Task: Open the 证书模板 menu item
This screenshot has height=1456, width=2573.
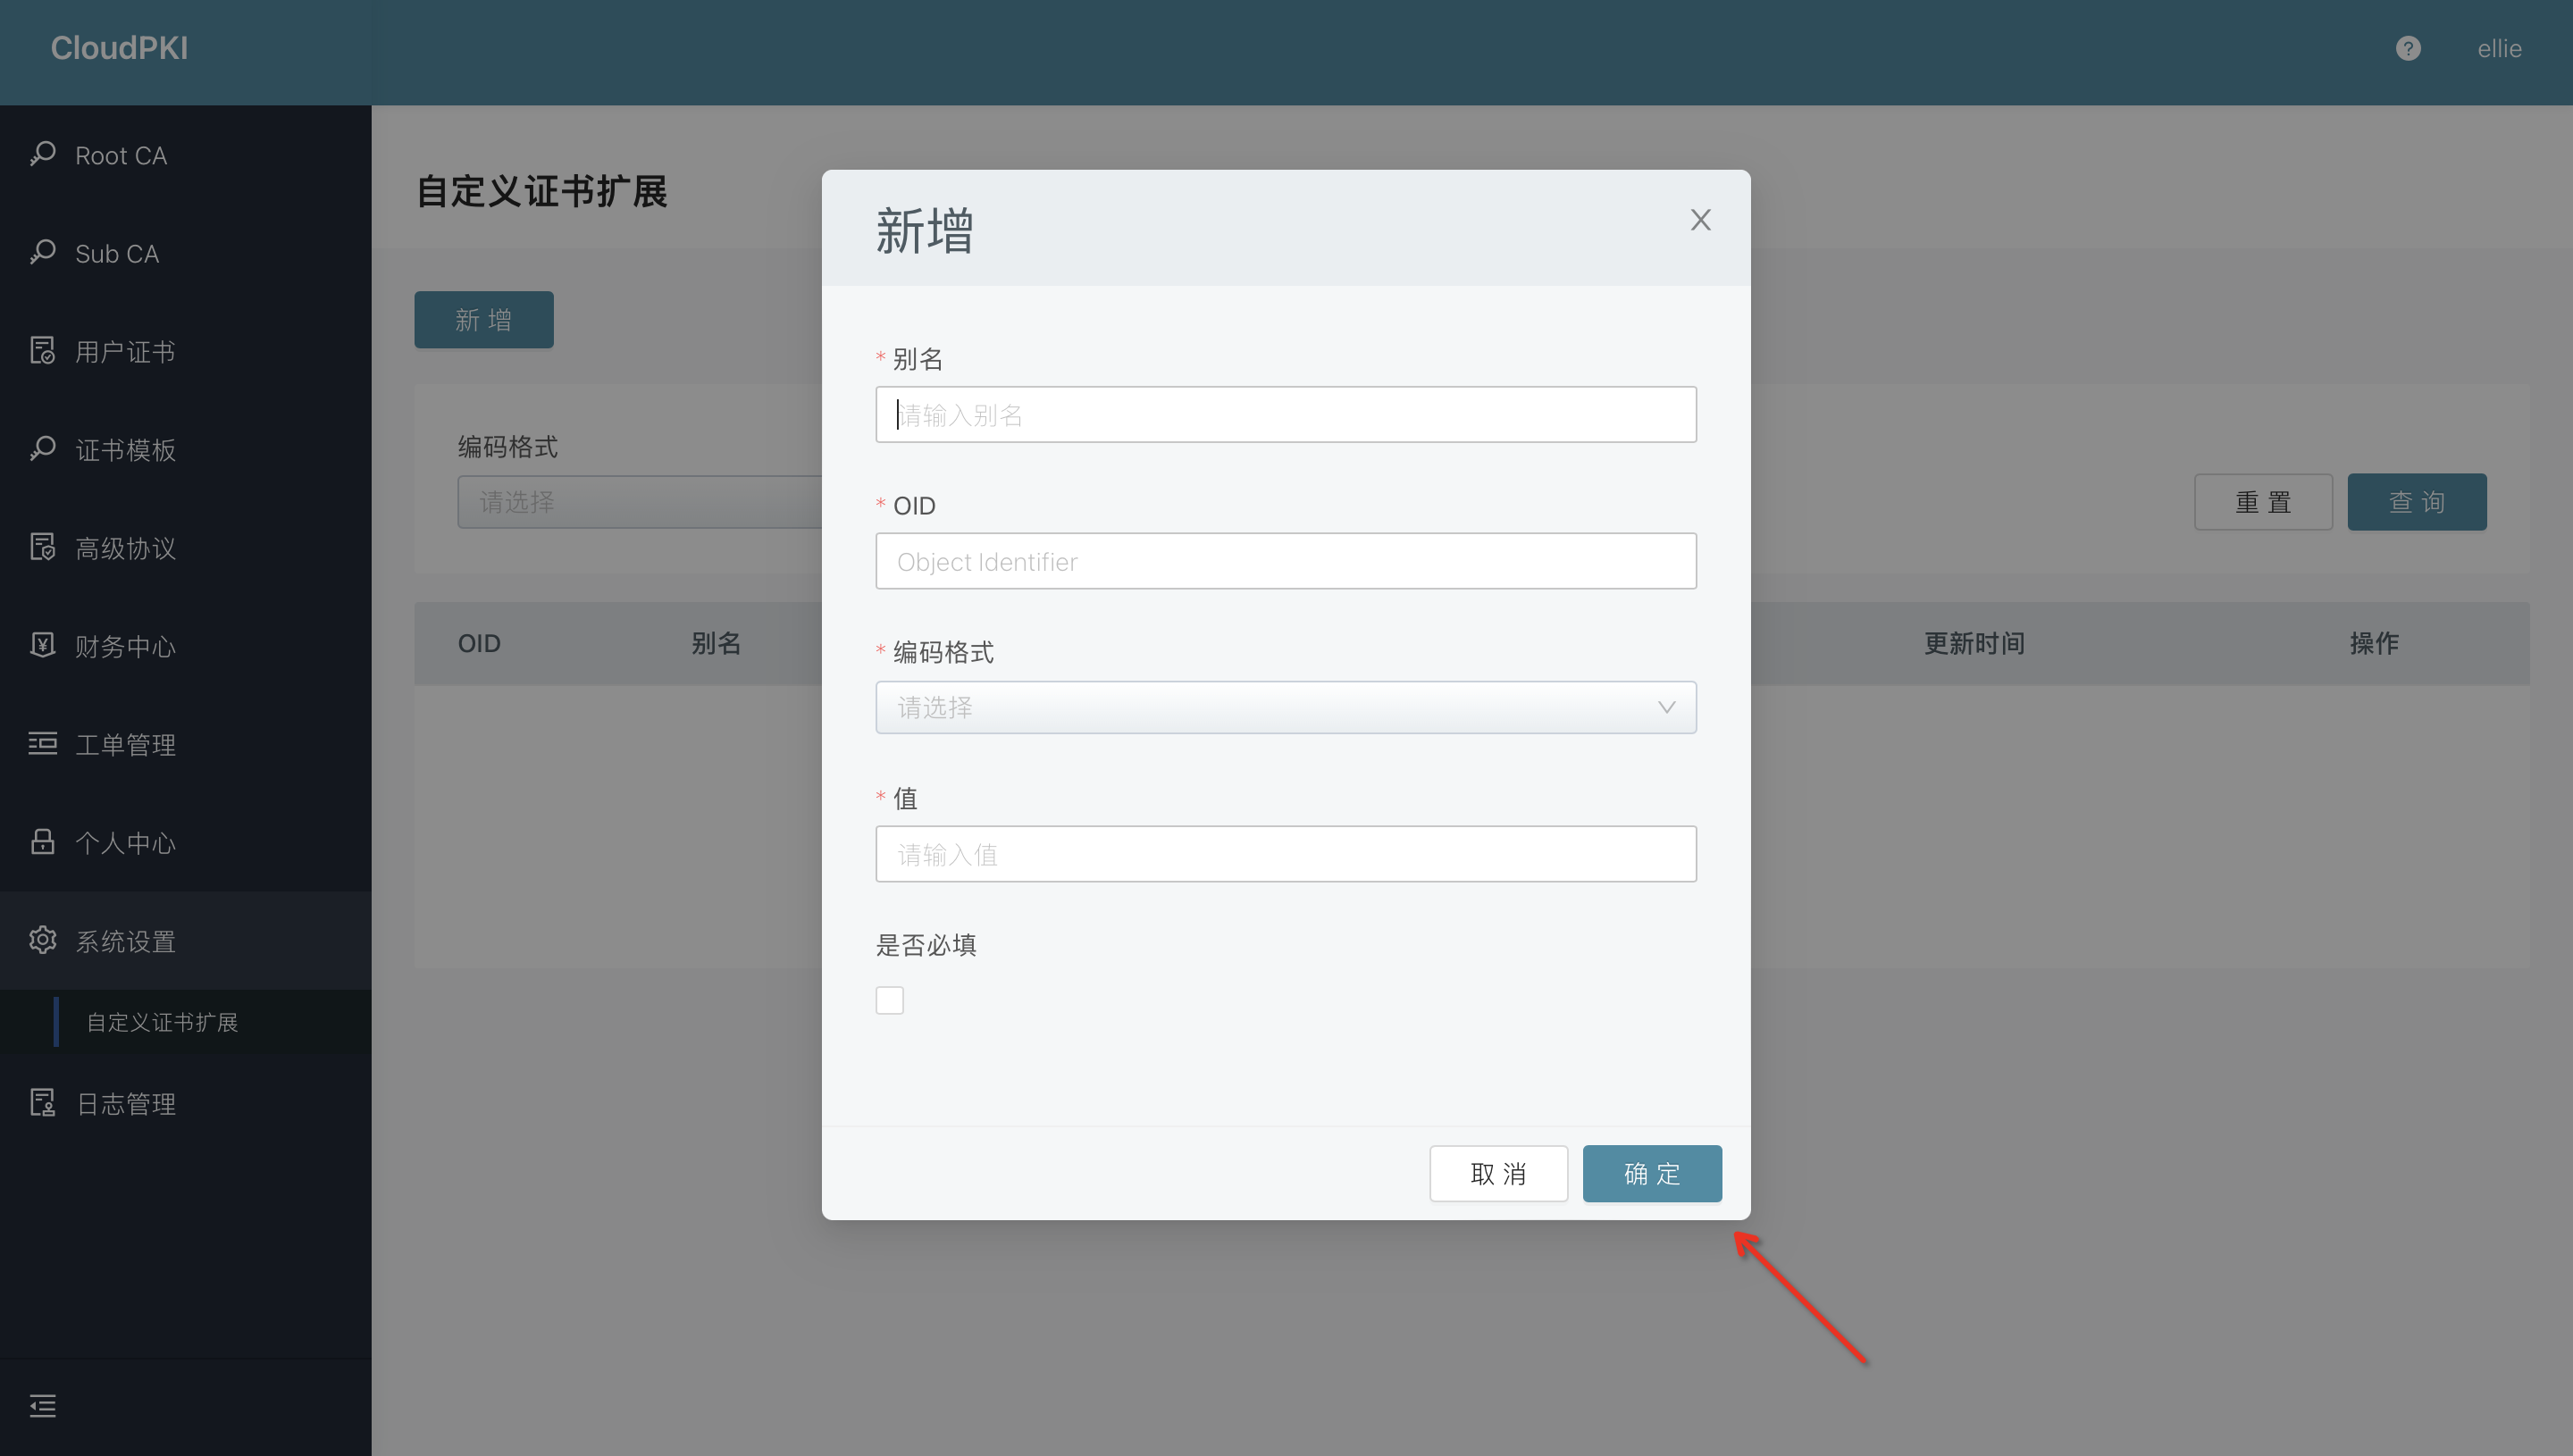Action: 125,450
